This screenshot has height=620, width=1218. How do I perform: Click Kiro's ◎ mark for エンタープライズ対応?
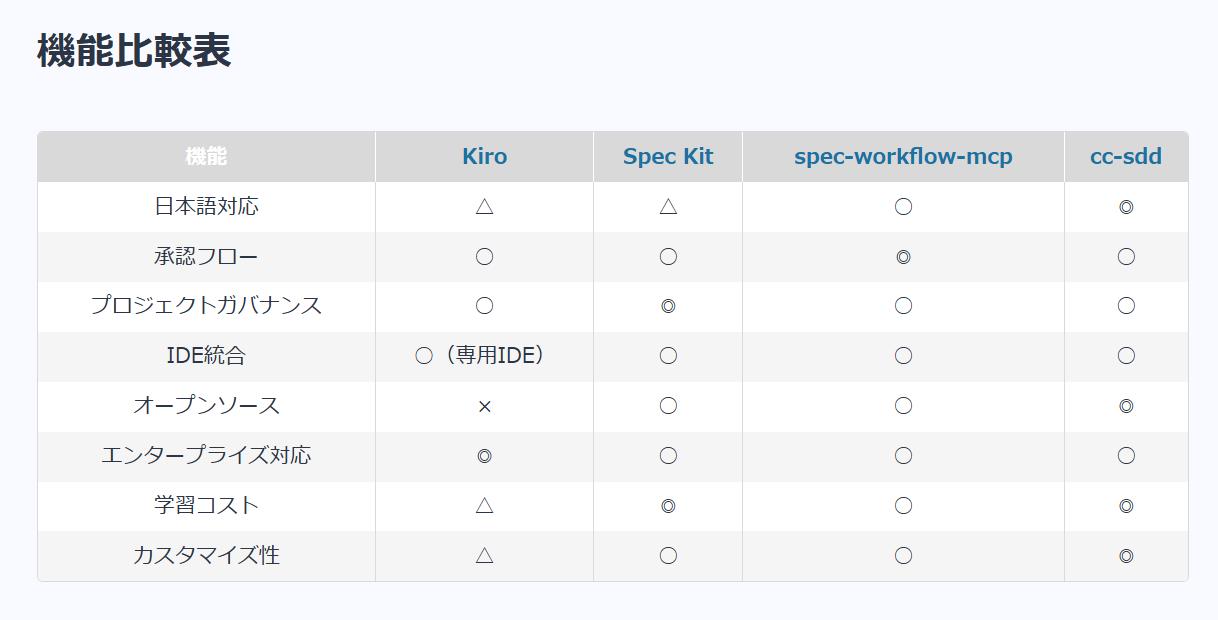coord(484,456)
